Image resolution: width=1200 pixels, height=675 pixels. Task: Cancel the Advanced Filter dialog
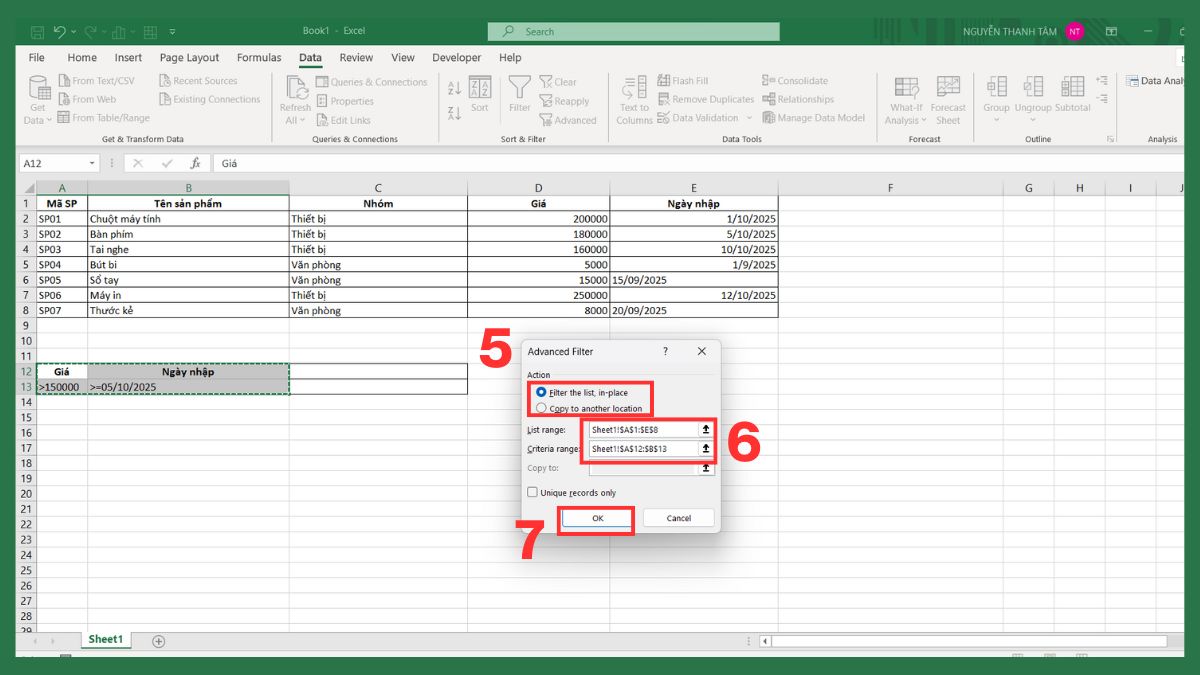click(678, 518)
